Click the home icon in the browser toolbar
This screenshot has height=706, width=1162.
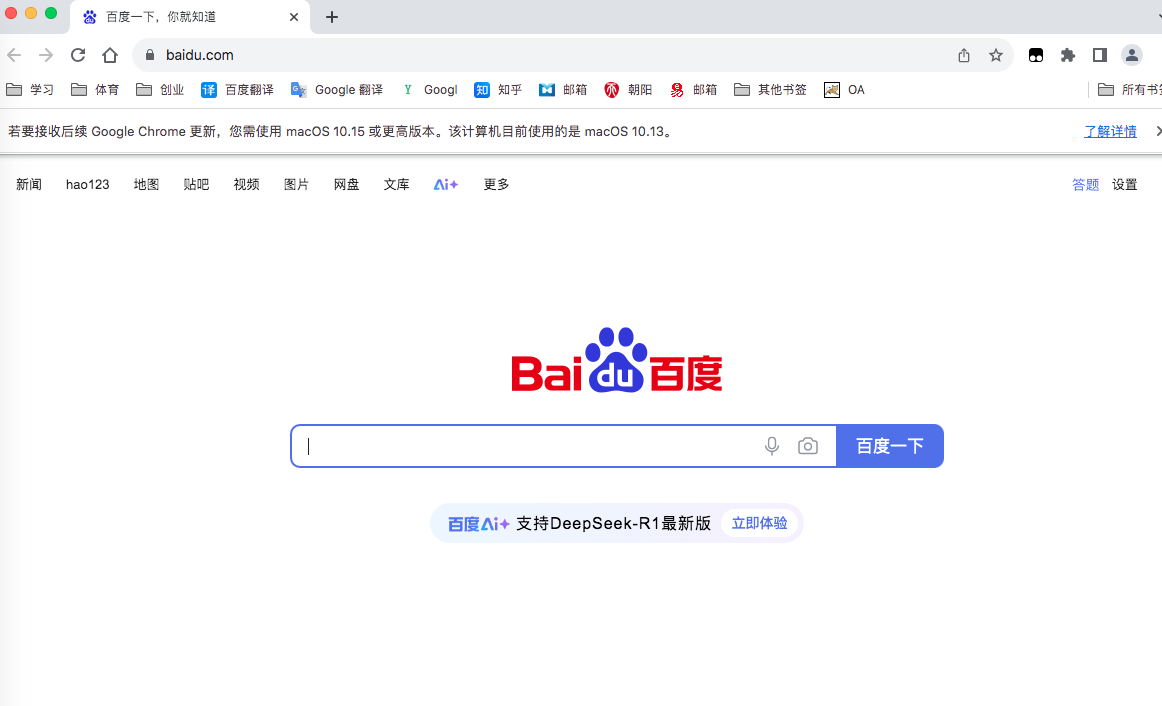tap(110, 55)
